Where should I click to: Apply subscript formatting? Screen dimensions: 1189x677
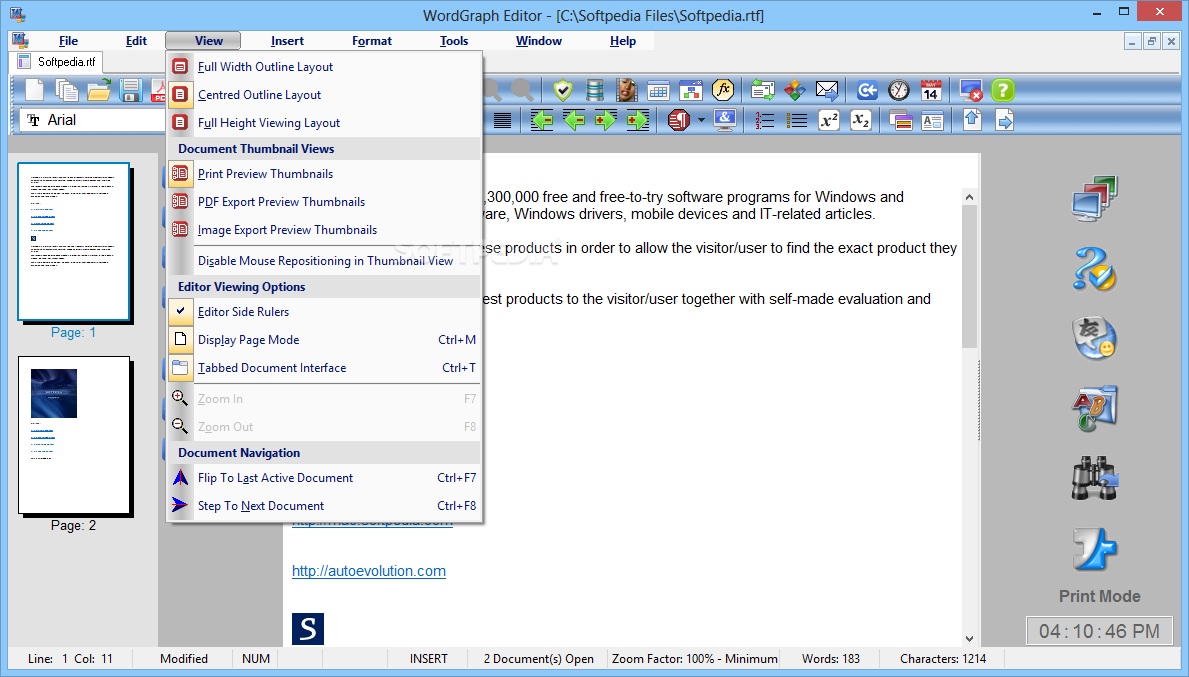coord(861,120)
